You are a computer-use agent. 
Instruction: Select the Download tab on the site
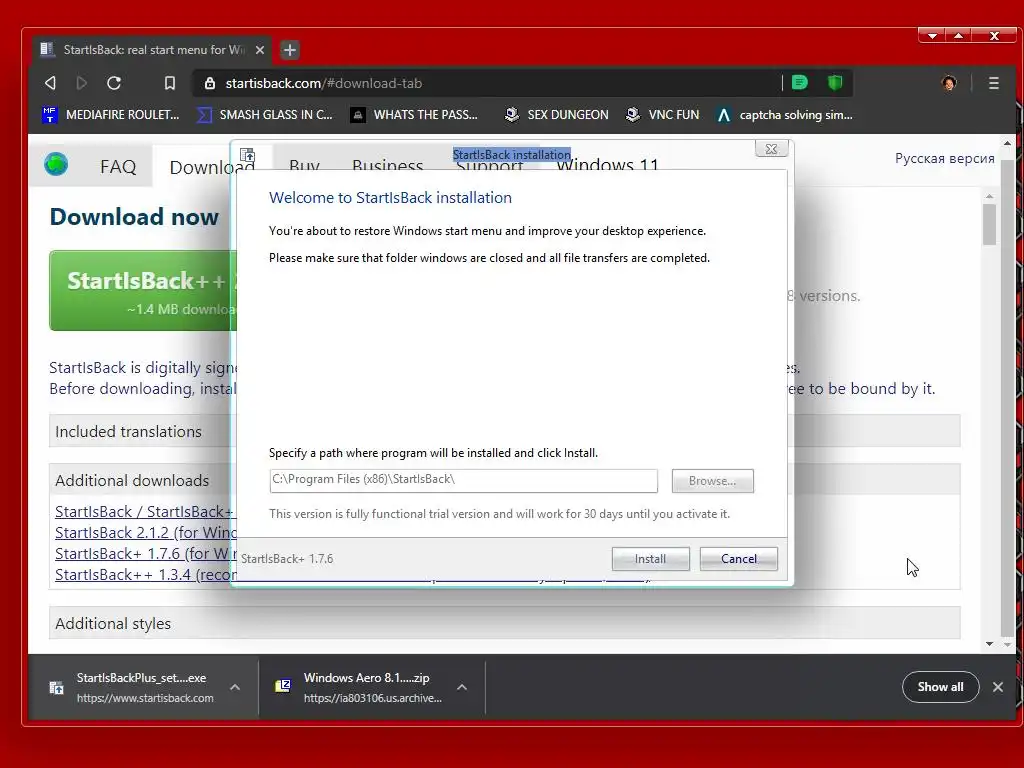212,167
